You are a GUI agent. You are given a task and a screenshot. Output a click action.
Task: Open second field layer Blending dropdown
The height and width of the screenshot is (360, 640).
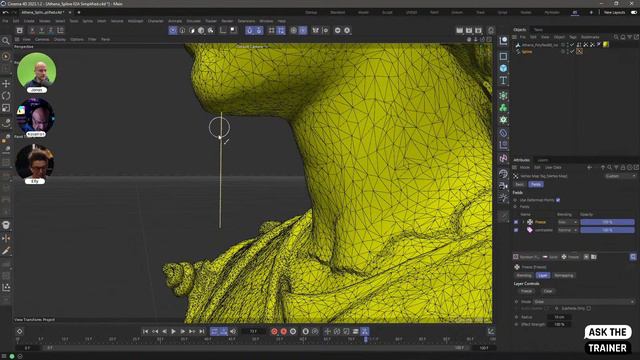click(x=567, y=230)
